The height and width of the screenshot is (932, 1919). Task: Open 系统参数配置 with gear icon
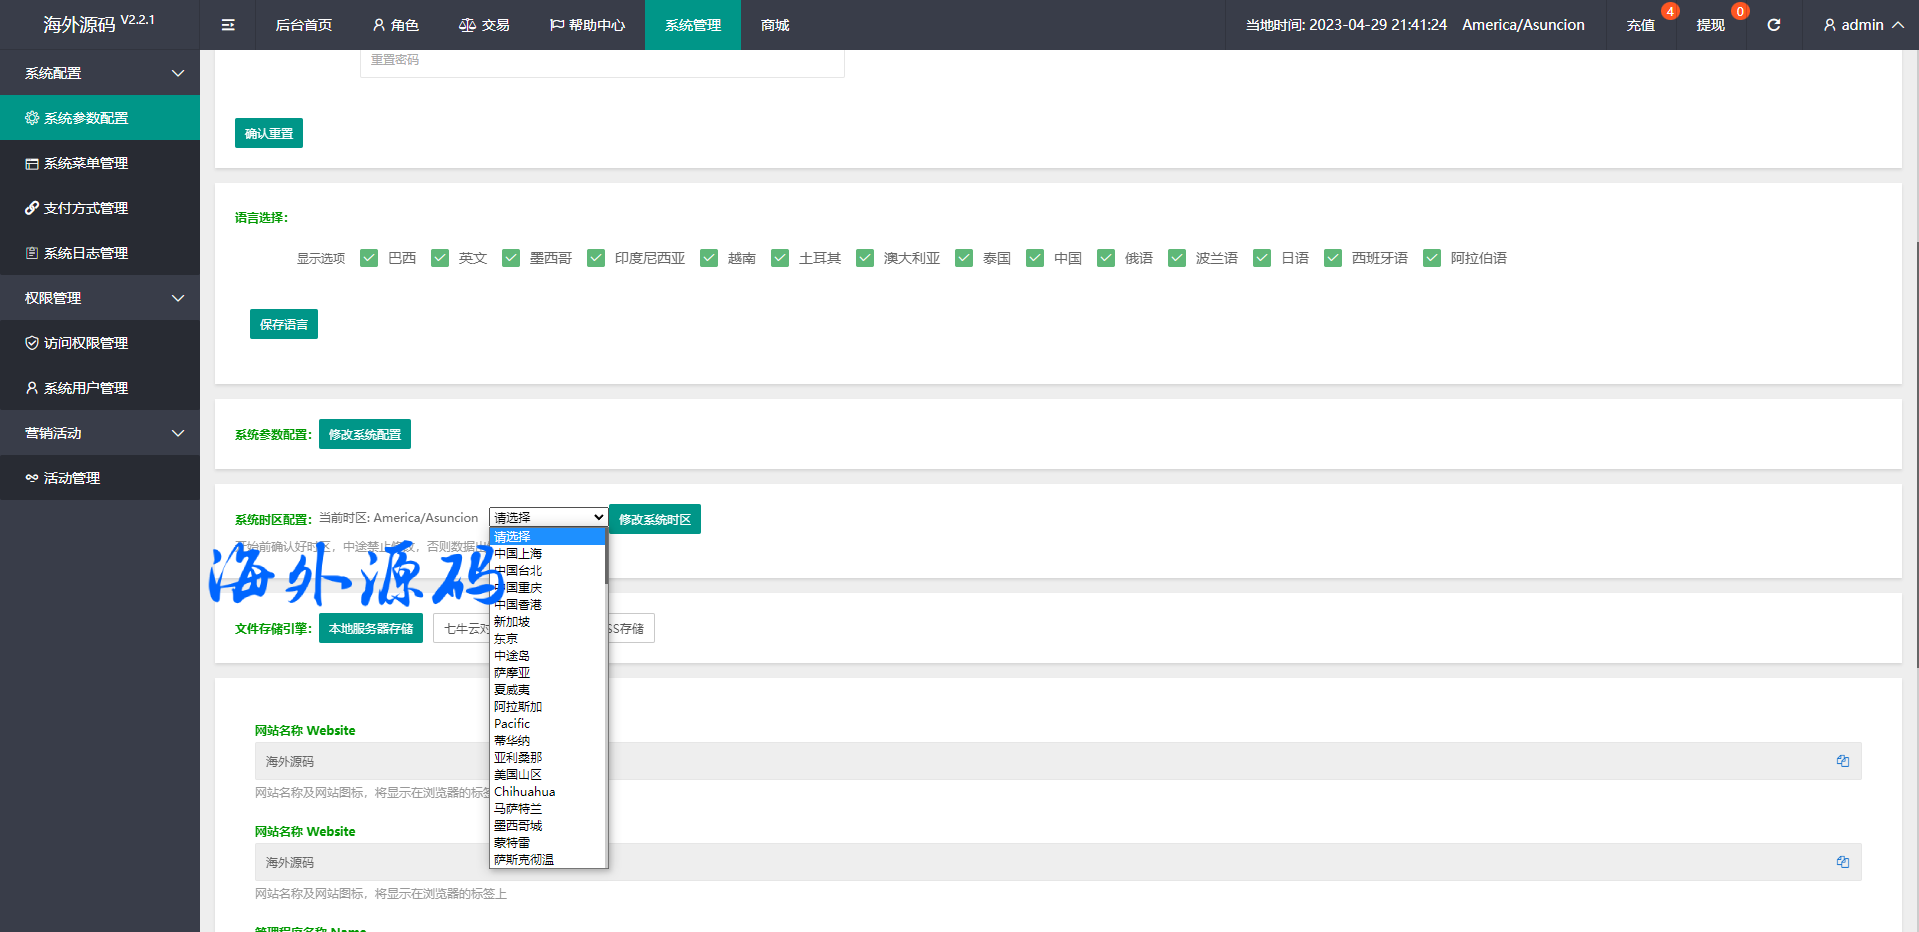[86, 118]
